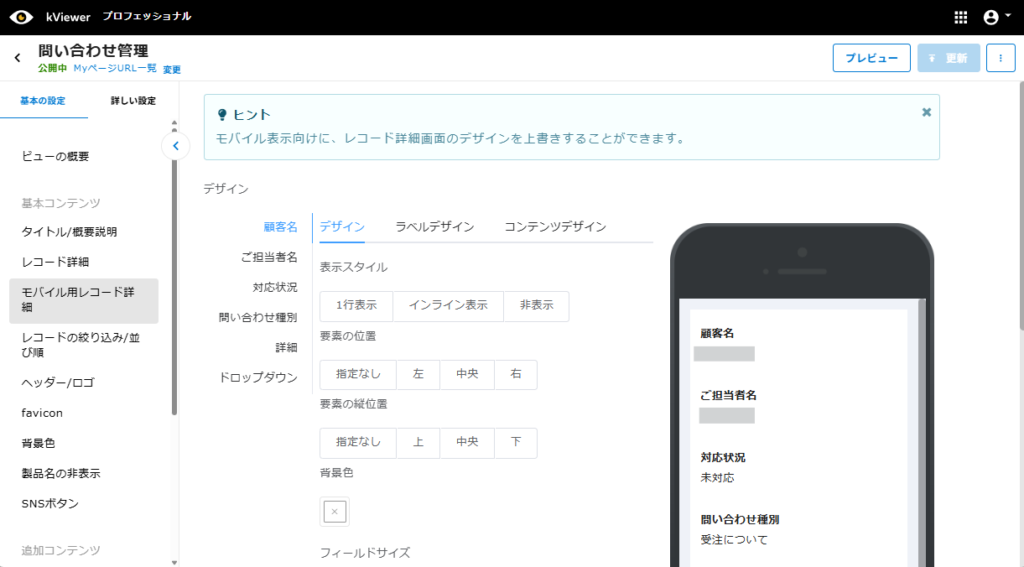Set 要素の位置 to 右
Image resolution: width=1024 pixels, height=567 pixels.
pyautogui.click(x=516, y=374)
